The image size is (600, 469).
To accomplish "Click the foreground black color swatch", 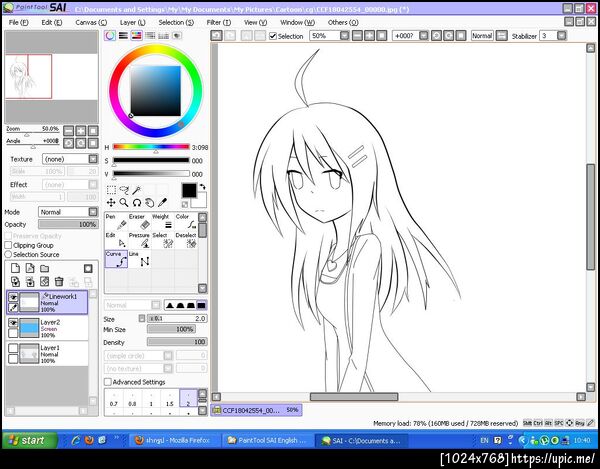I will [x=189, y=191].
